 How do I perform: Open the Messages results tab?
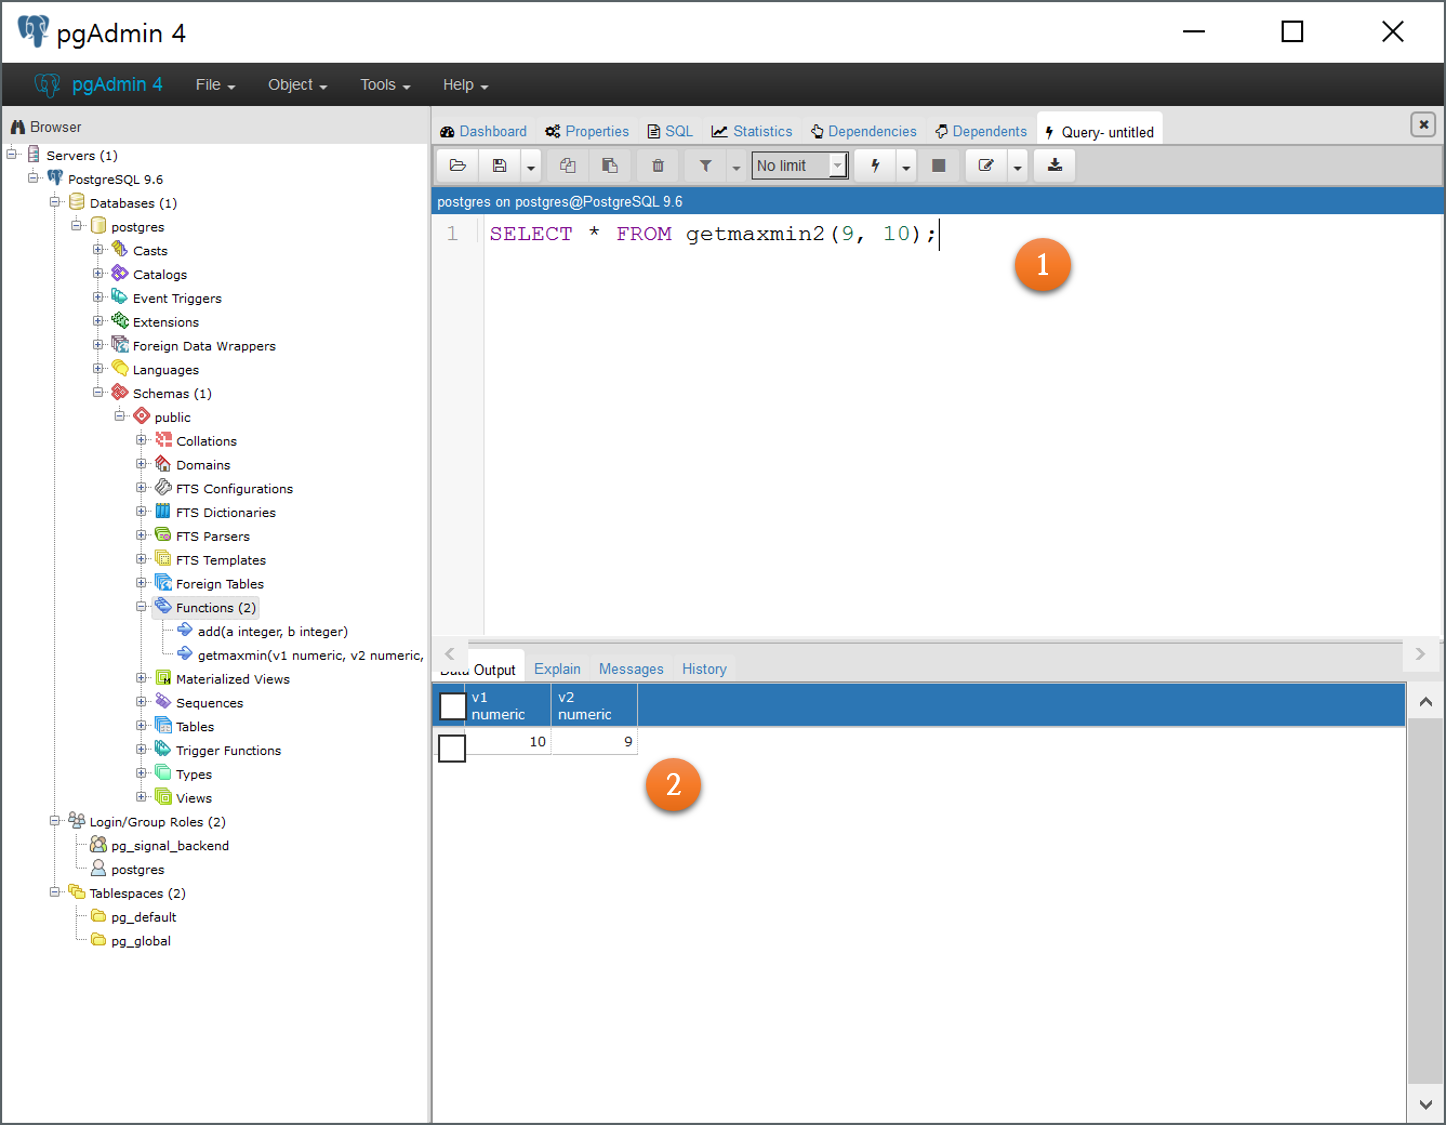click(631, 669)
